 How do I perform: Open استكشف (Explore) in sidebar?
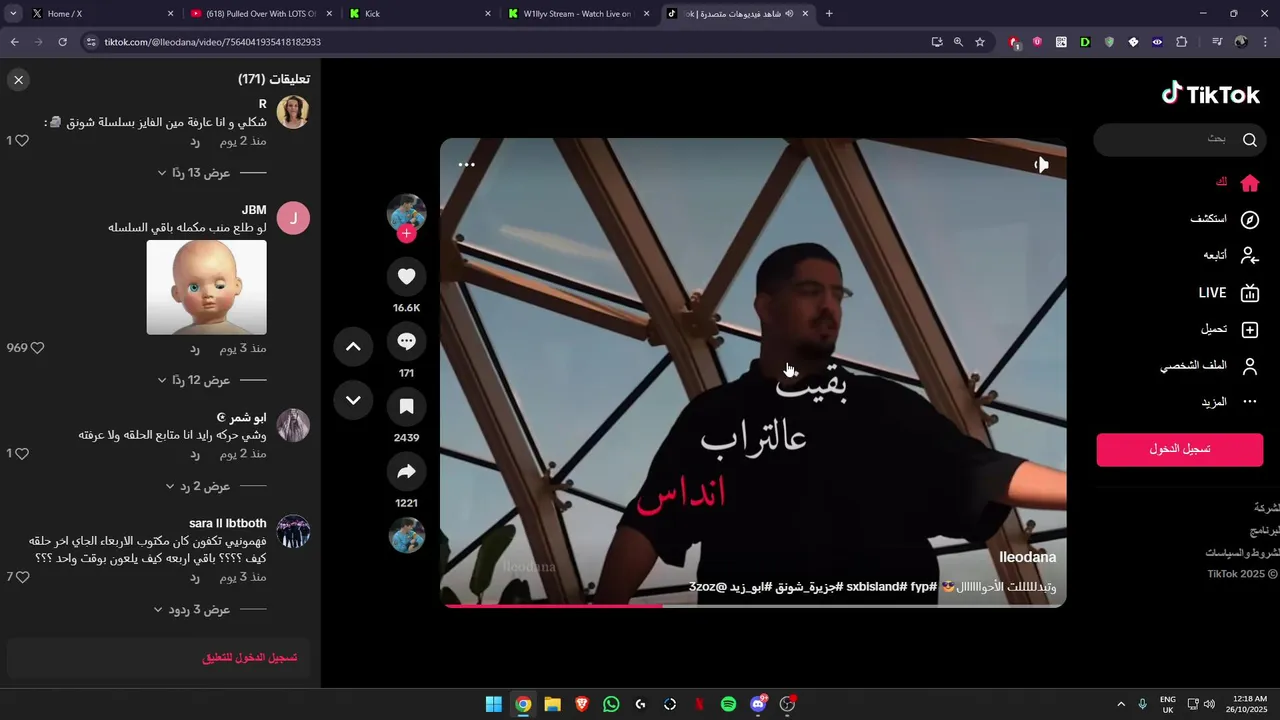[x=1224, y=220]
